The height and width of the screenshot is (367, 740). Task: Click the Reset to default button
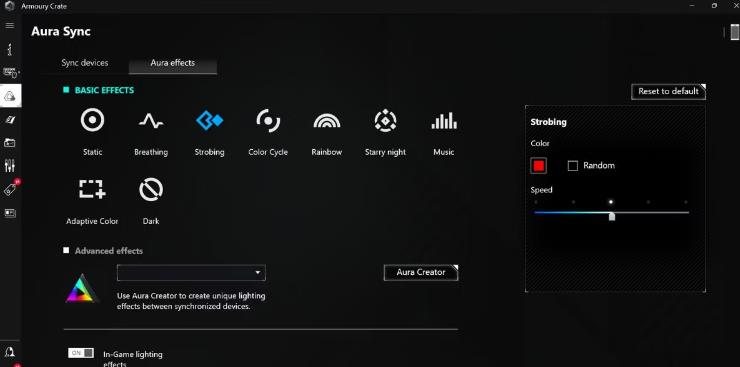pyautogui.click(x=668, y=92)
